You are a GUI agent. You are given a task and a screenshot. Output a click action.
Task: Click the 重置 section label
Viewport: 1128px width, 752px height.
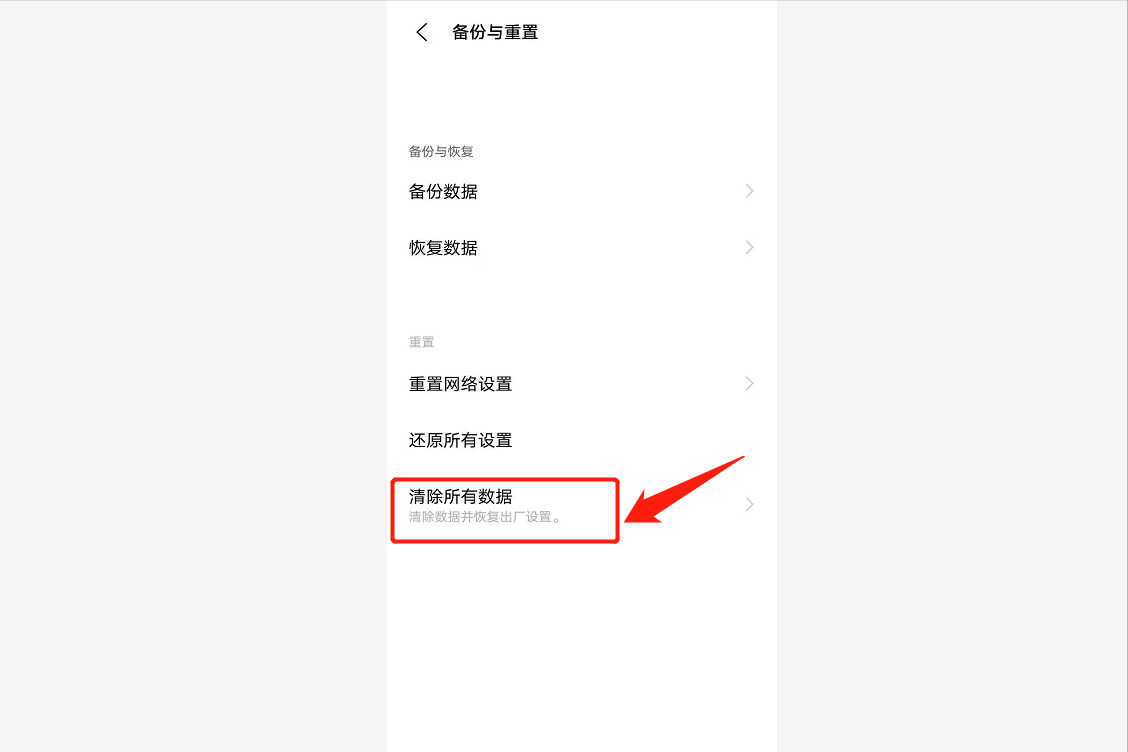tap(422, 342)
